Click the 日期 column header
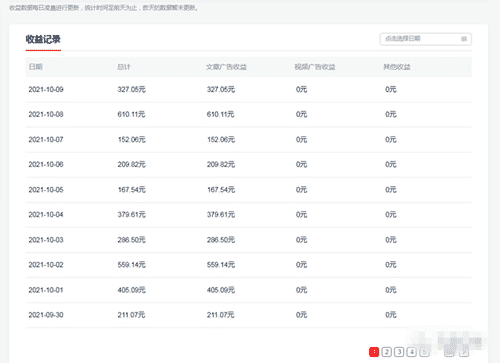500x363 pixels. (x=36, y=67)
